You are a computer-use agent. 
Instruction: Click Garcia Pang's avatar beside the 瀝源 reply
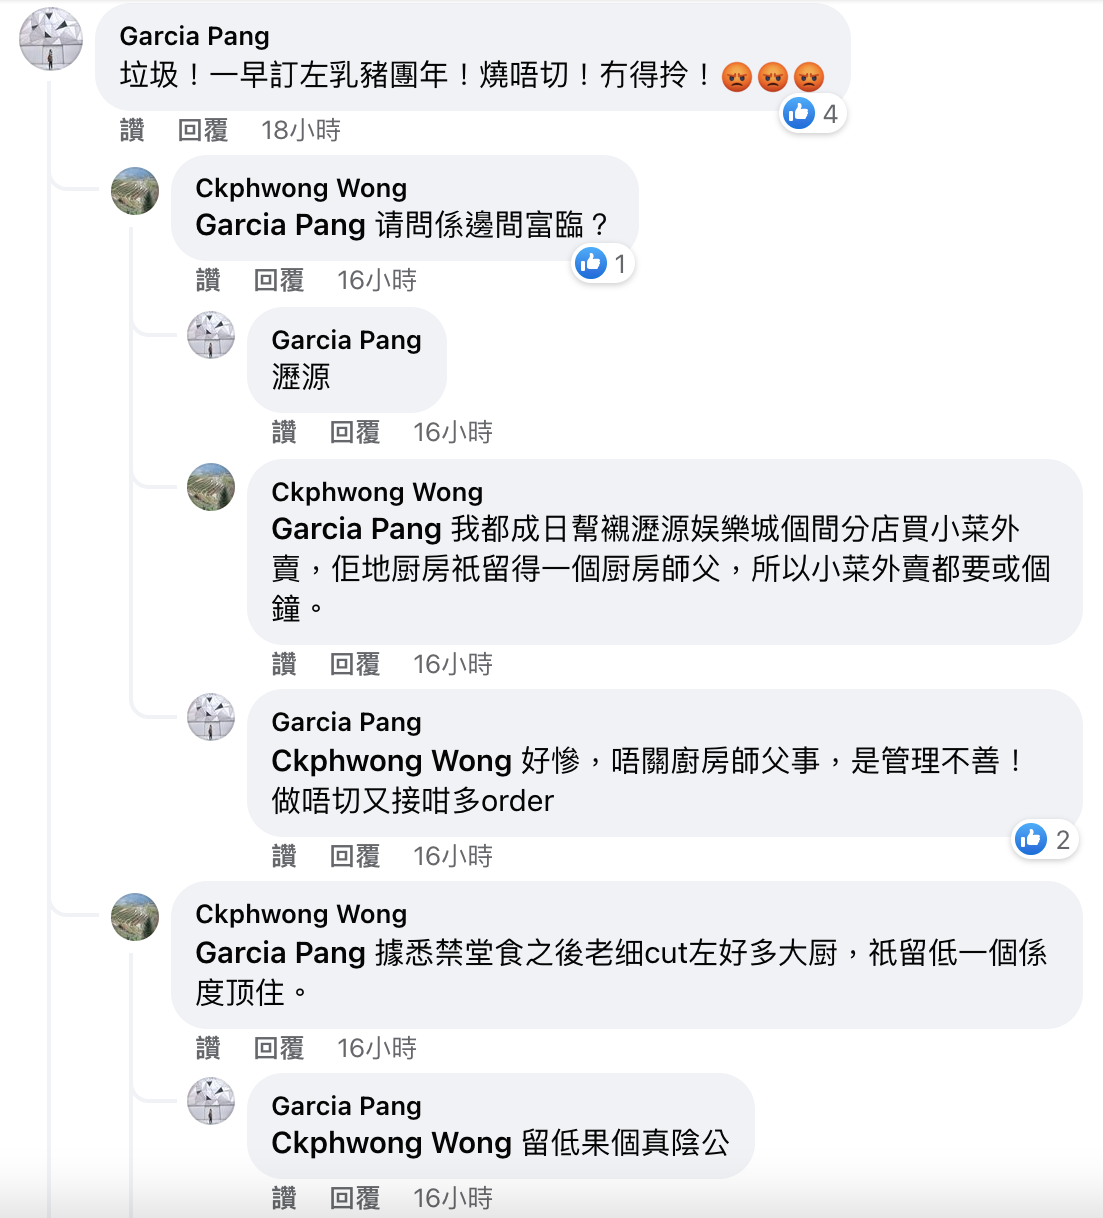point(211,335)
